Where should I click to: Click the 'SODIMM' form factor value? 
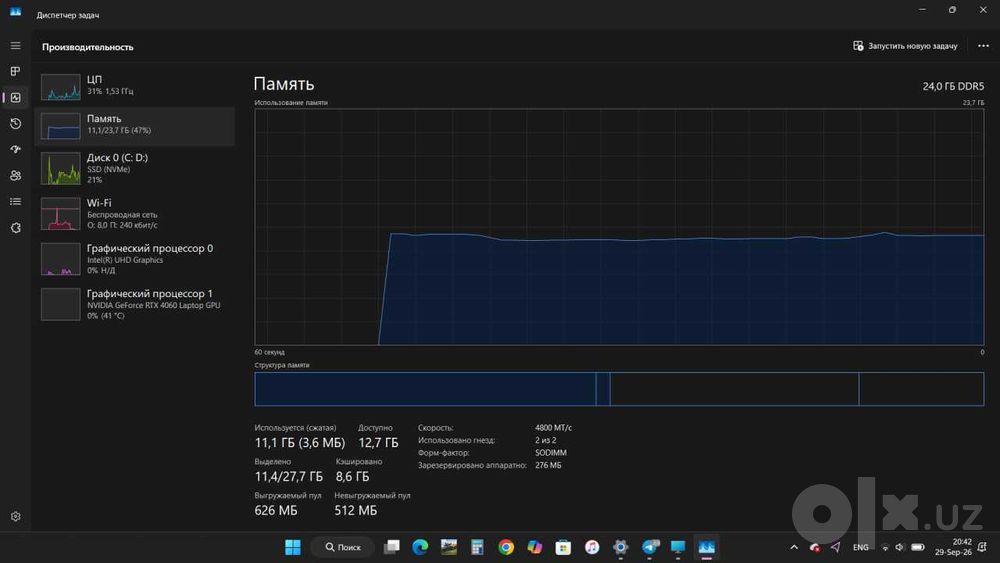[x=551, y=453]
